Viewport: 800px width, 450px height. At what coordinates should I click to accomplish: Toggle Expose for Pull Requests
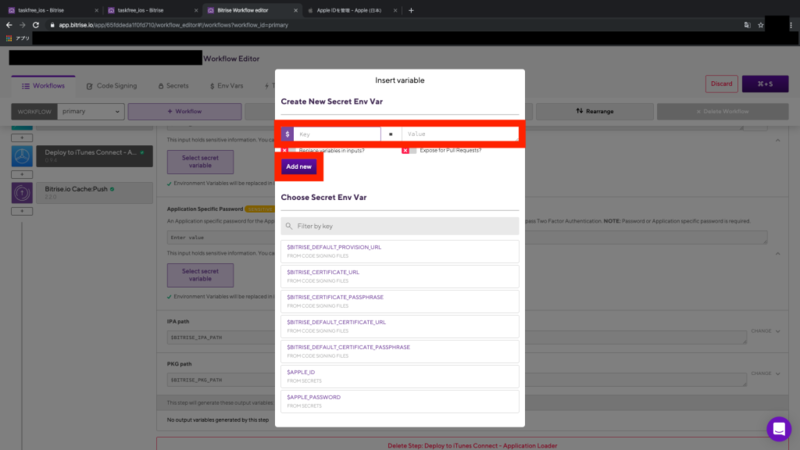point(409,151)
